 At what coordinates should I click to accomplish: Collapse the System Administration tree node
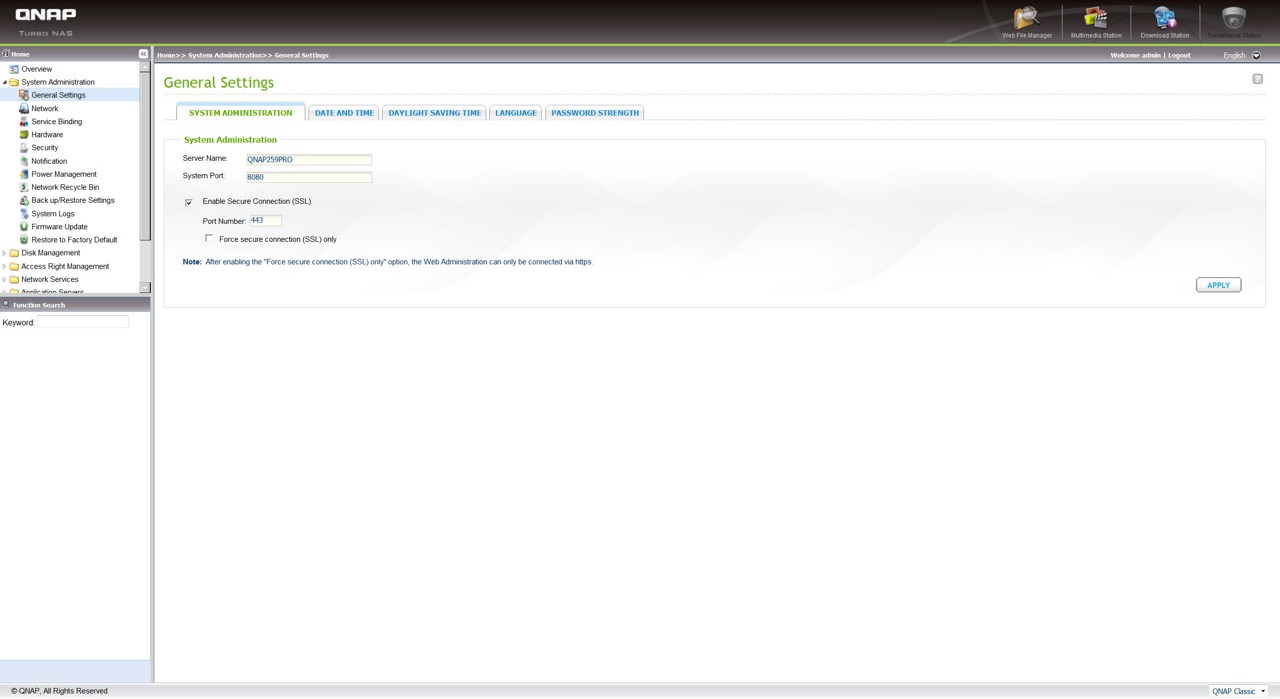[x=5, y=82]
